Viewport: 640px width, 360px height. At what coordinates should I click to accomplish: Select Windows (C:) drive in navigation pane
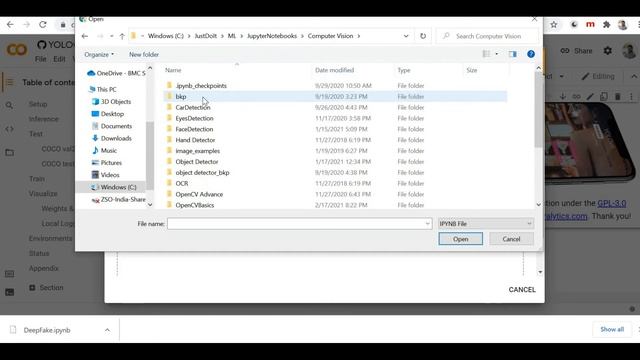113,187
